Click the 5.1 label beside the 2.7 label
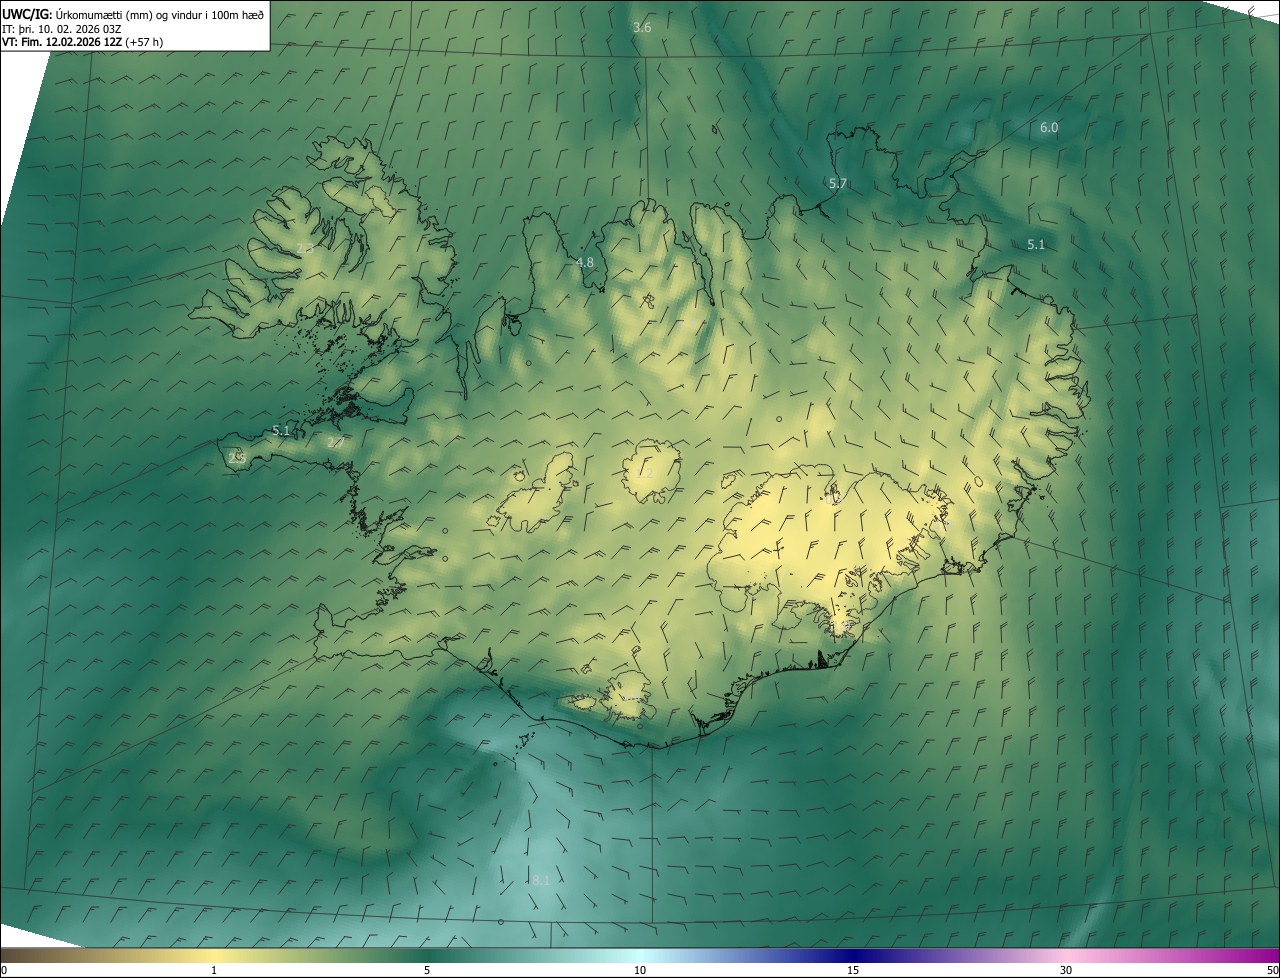The width and height of the screenshot is (1280, 978). tap(281, 431)
